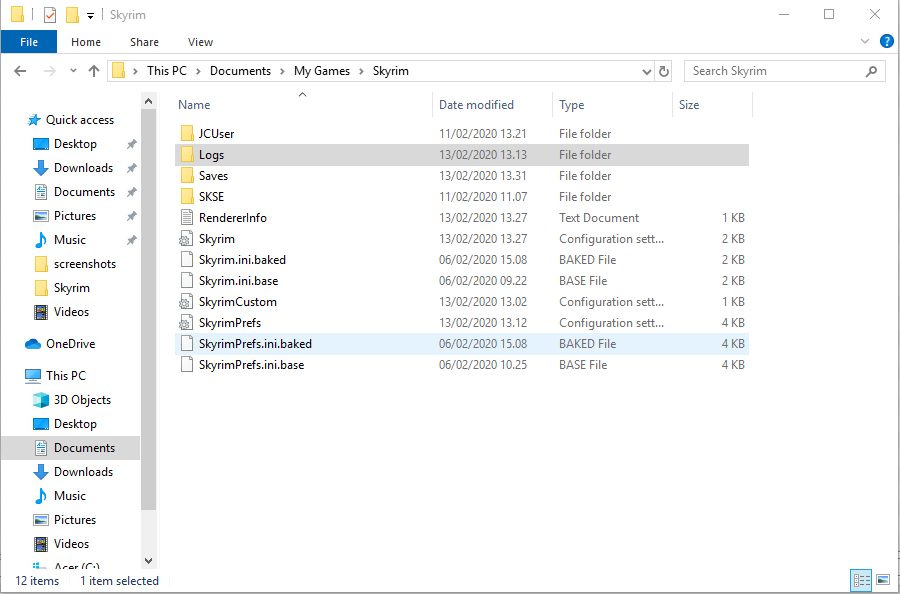Select the JCUser folder icon
Image resolution: width=900 pixels, height=594 pixels.
(x=187, y=134)
